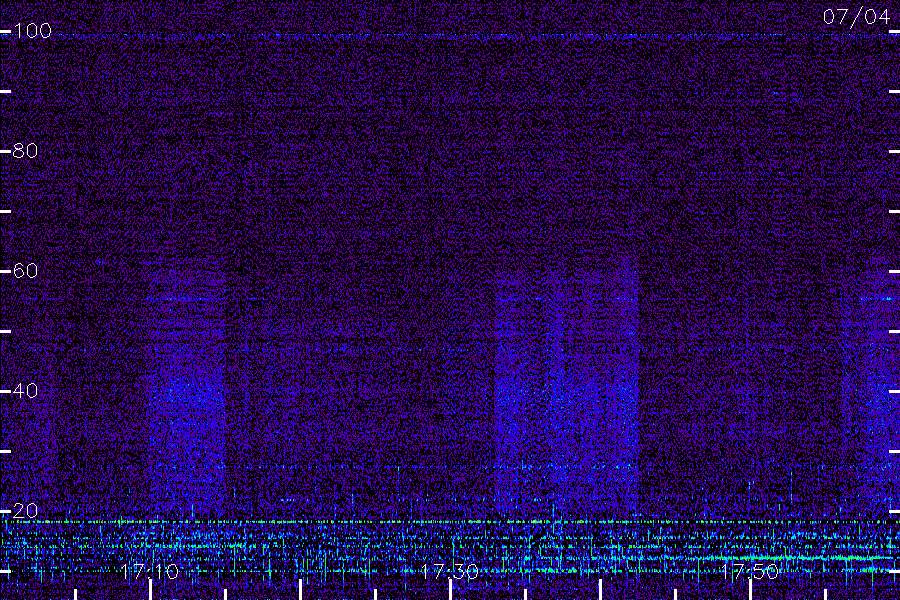Click the 40 frequency axis label
This screenshot has width=900, height=600.
tap(25, 390)
